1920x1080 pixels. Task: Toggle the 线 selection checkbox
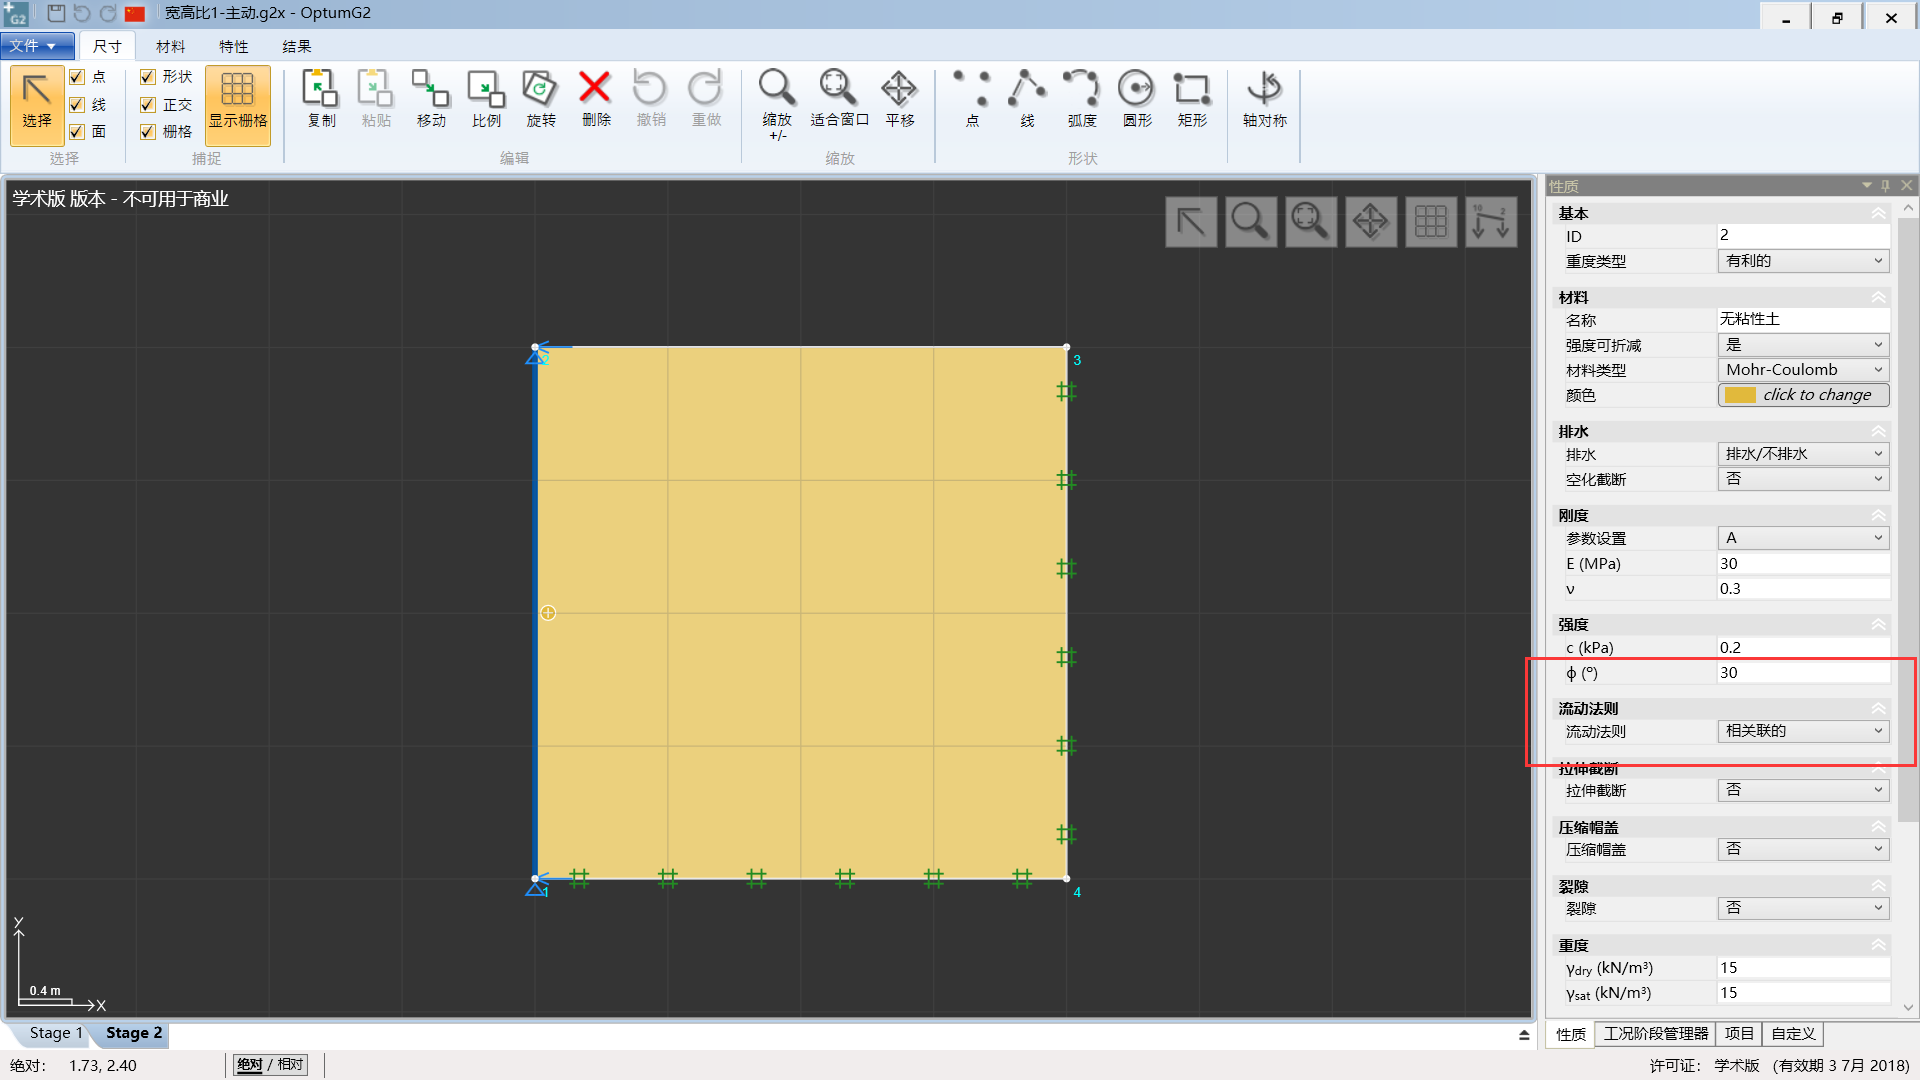(77, 105)
